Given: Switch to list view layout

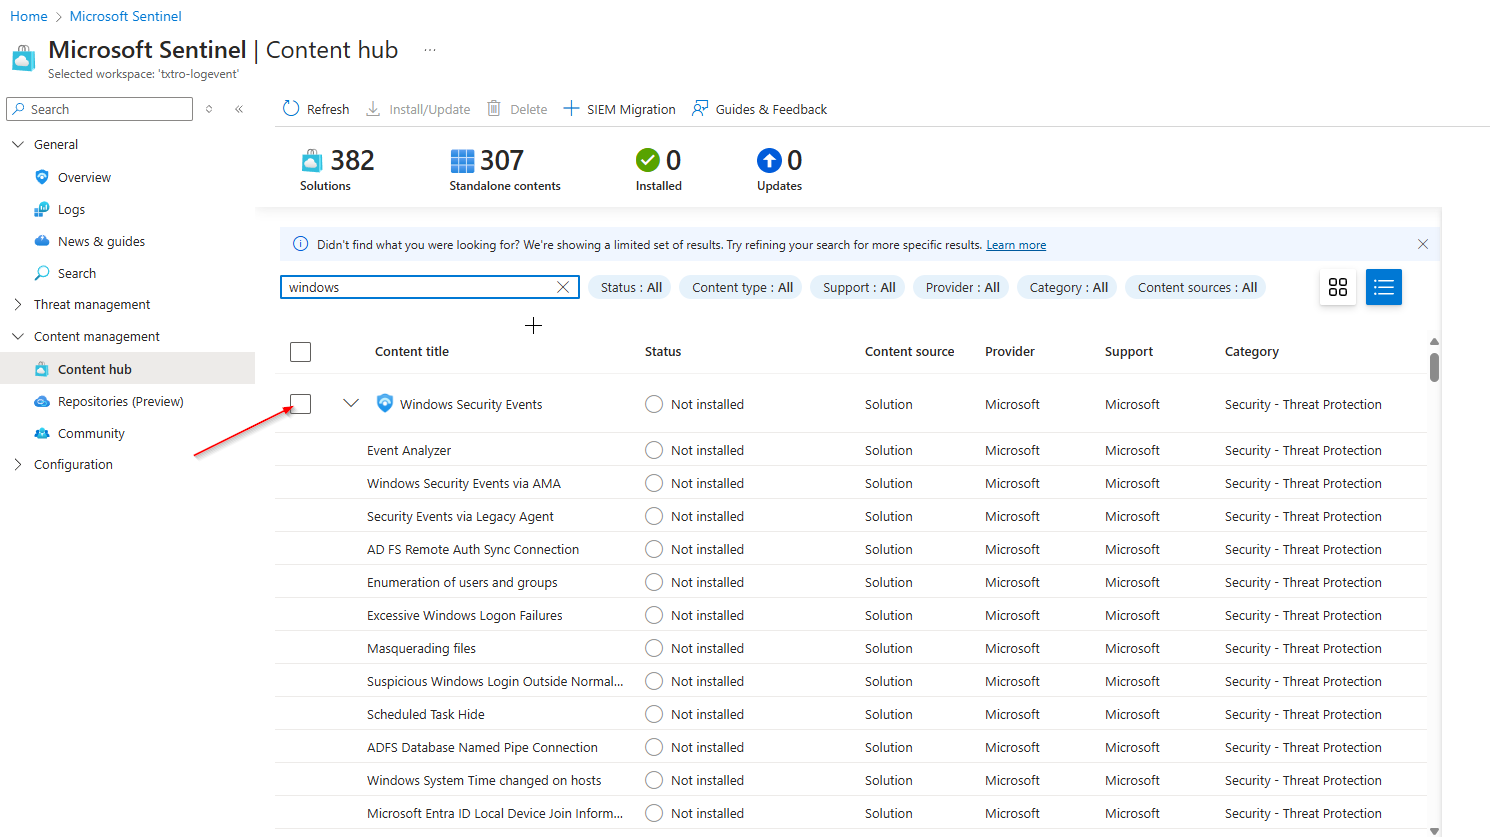Looking at the screenshot, I should 1384,287.
